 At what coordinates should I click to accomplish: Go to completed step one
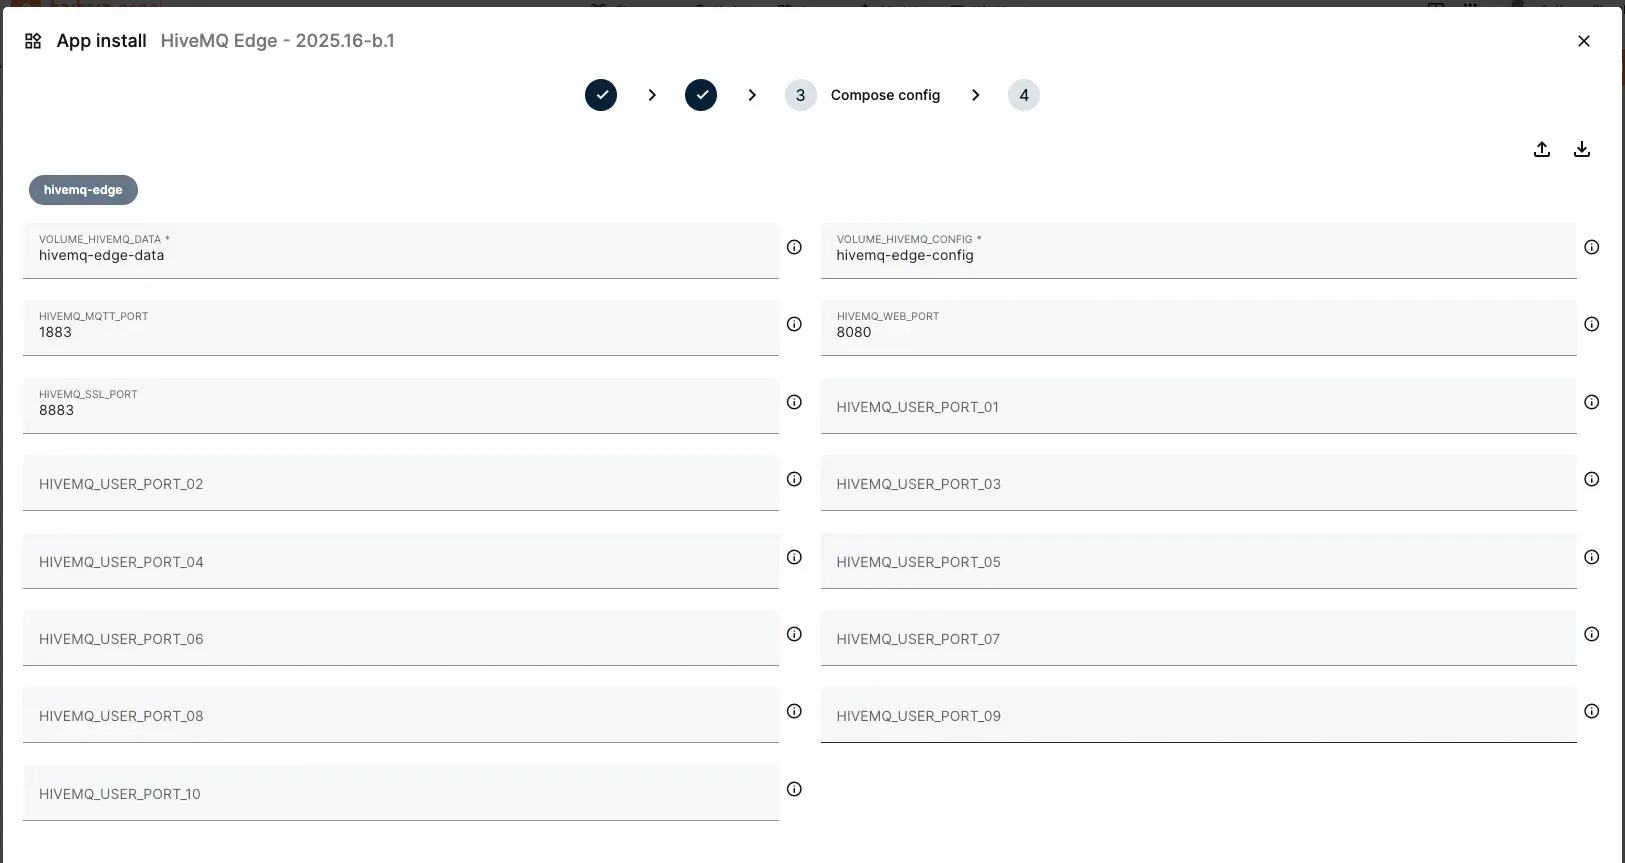click(x=601, y=95)
